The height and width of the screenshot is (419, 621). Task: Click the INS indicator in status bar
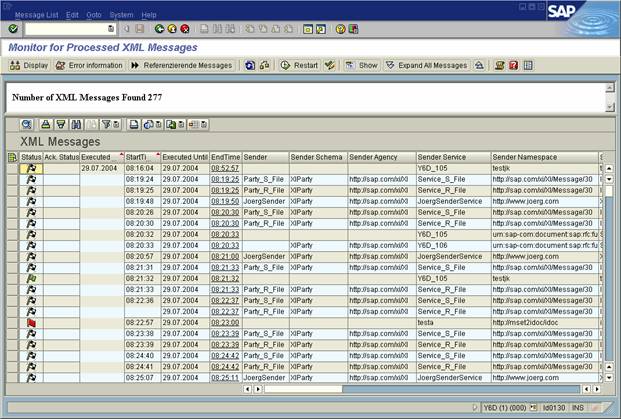click(x=578, y=407)
